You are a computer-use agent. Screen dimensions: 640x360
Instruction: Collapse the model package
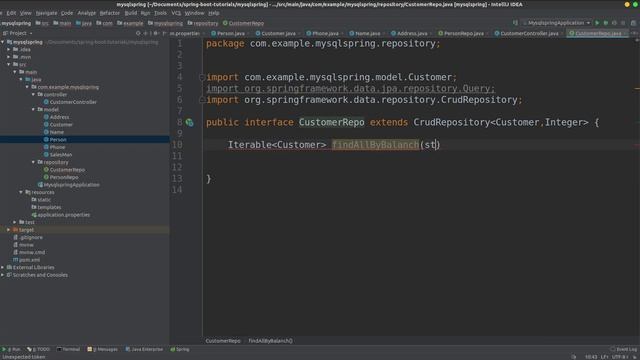tap(33, 109)
